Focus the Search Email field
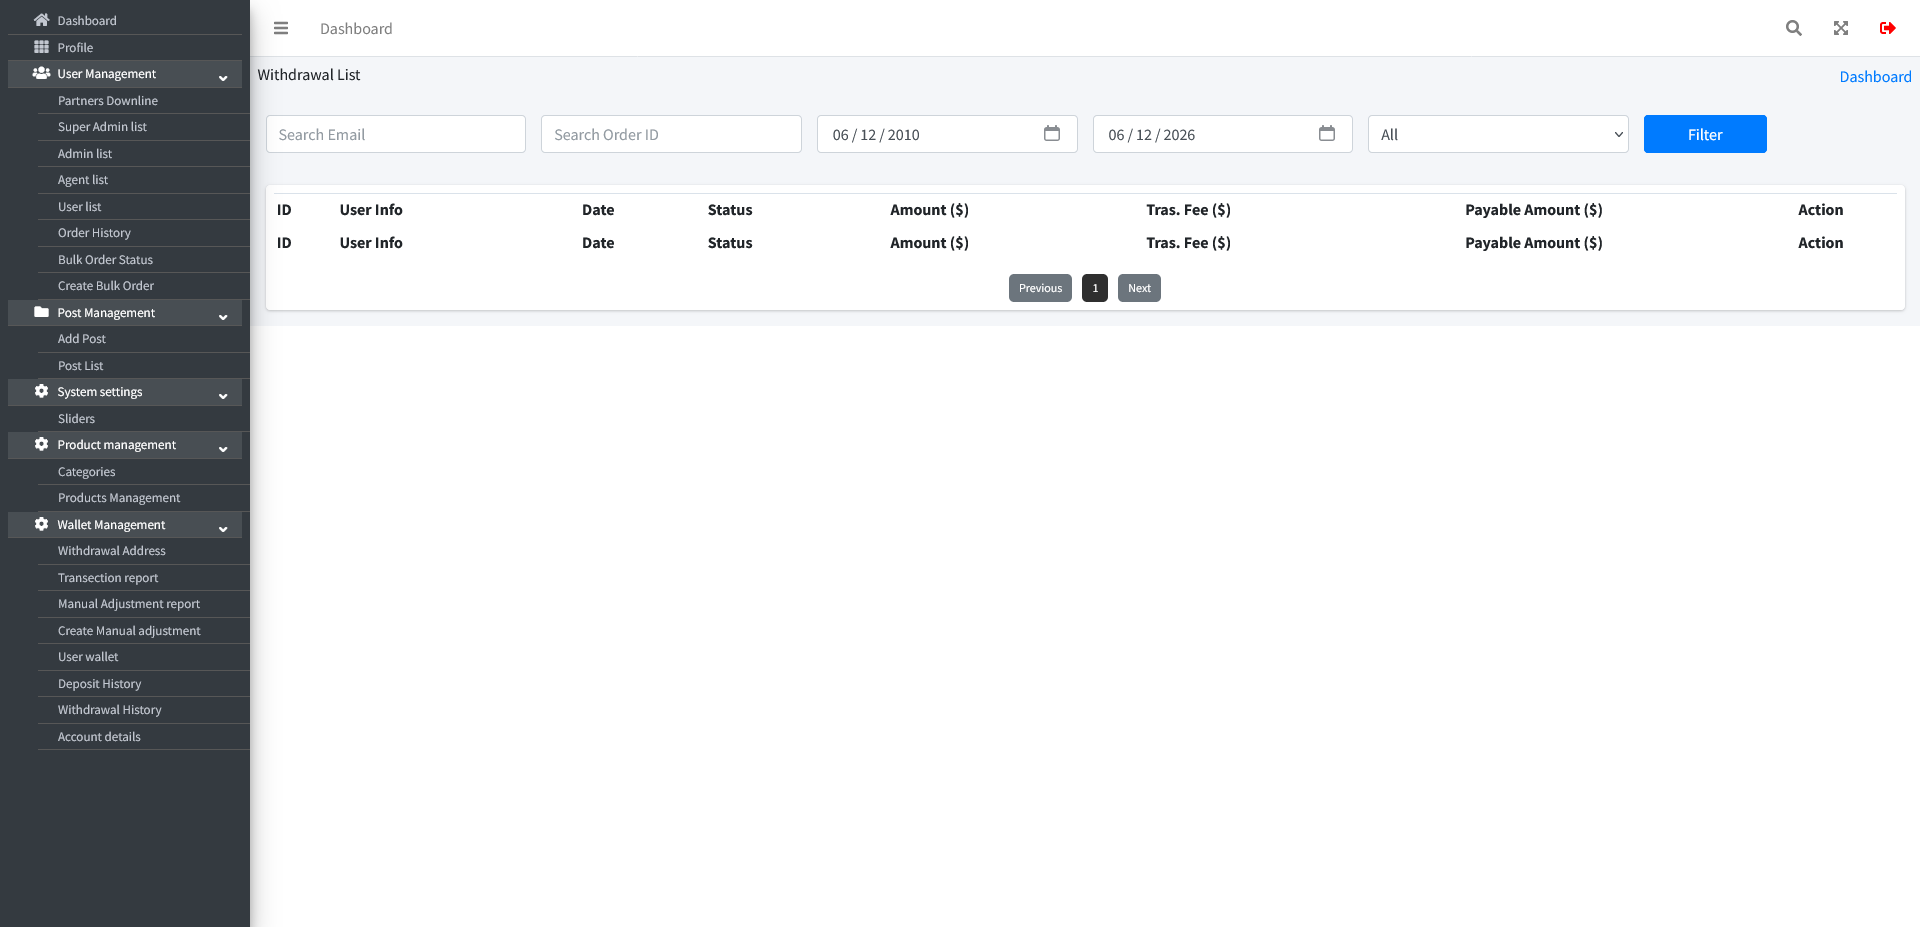This screenshot has height=927, width=1920. point(396,134)
